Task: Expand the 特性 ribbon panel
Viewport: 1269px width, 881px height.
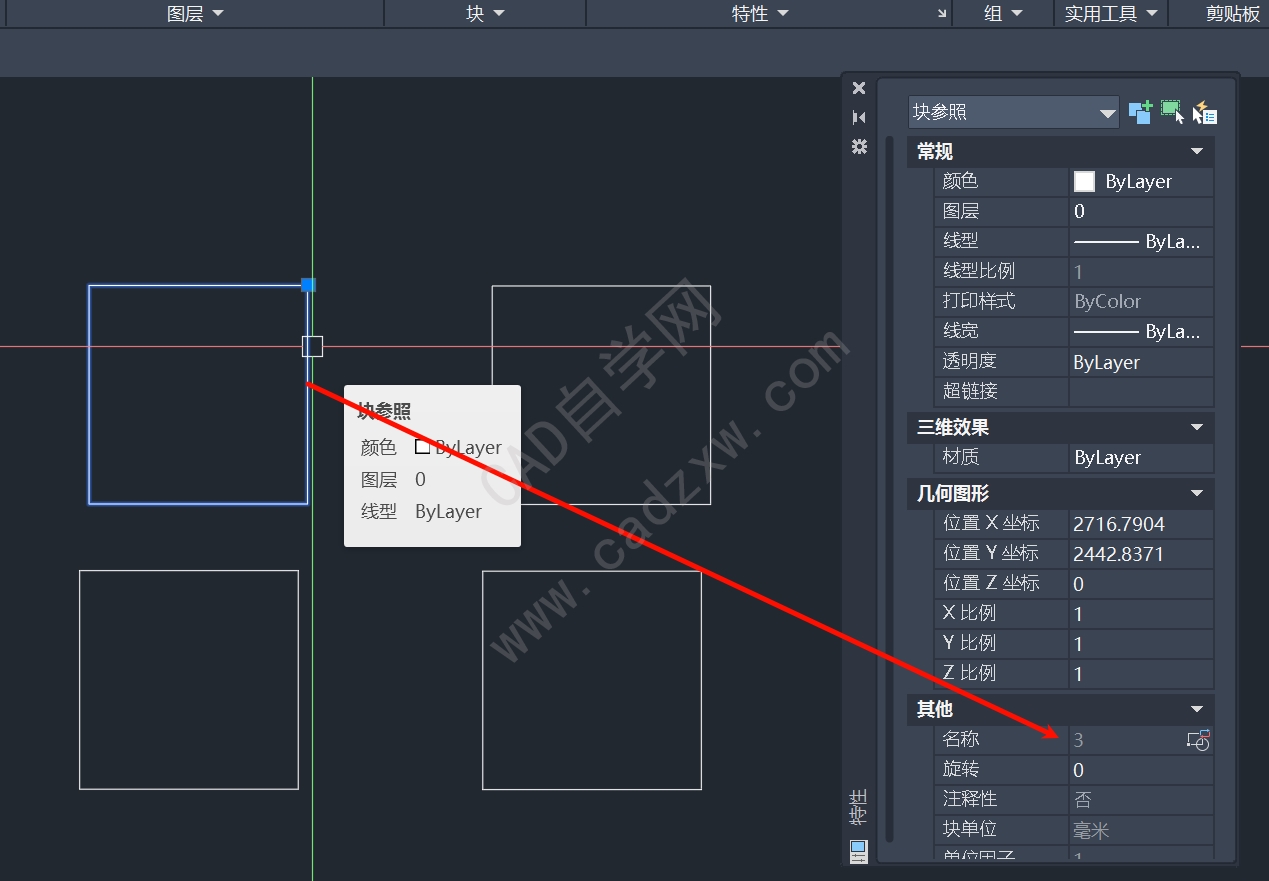Action: (760, 14)
